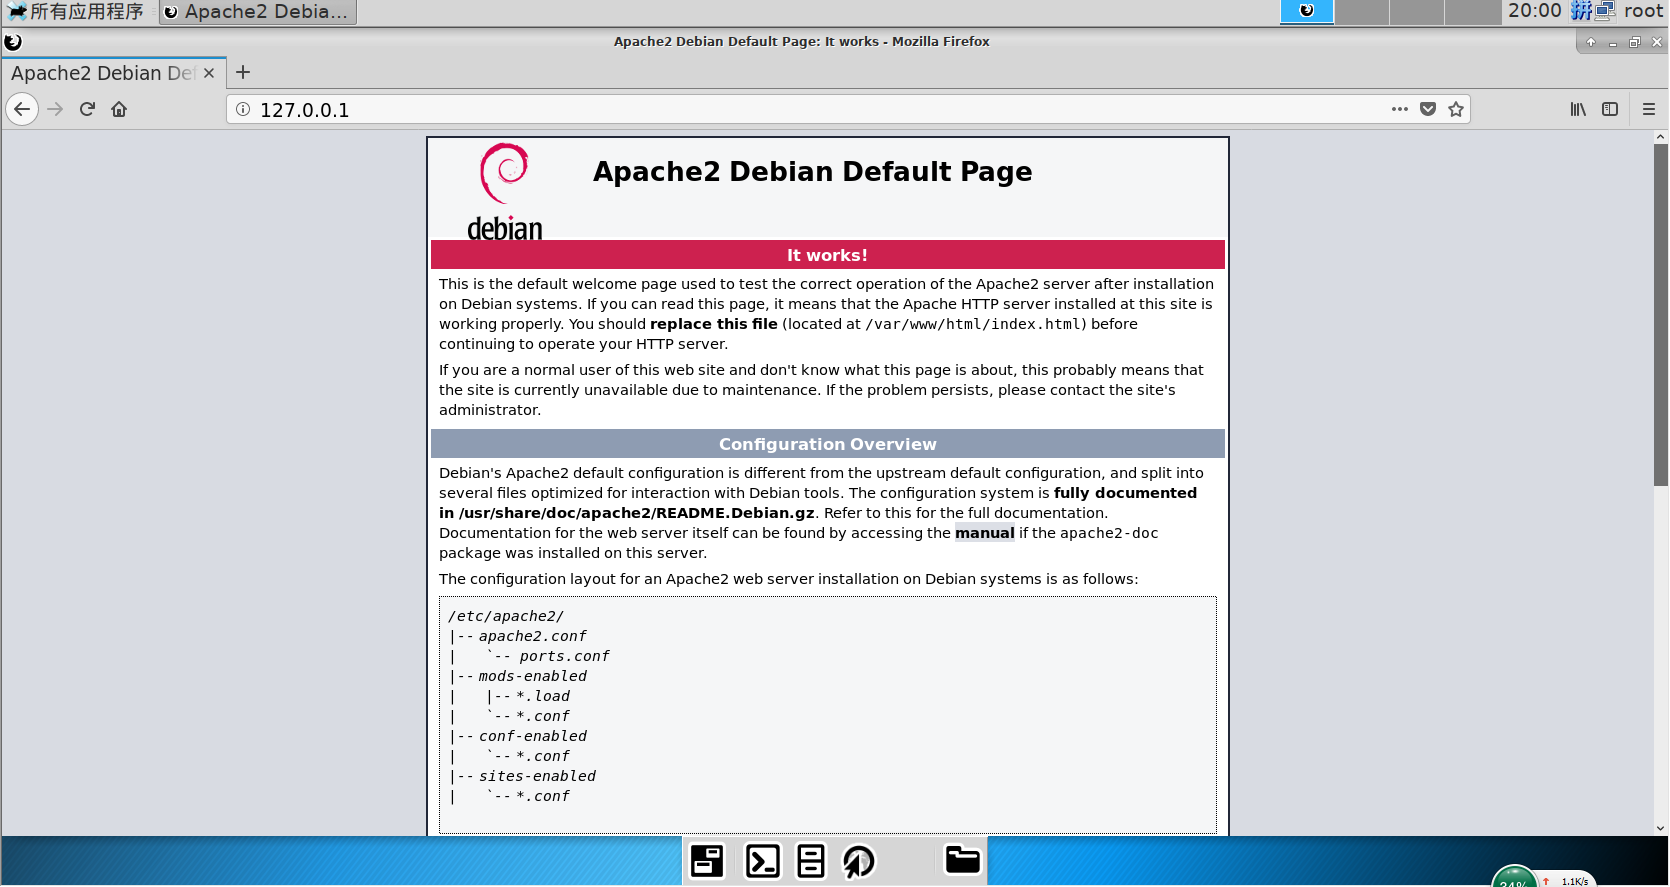Image resolution: width=1670 pixels, height=887 pixels.
Task: Click the It works! banner
Action: tap(827, 255)
